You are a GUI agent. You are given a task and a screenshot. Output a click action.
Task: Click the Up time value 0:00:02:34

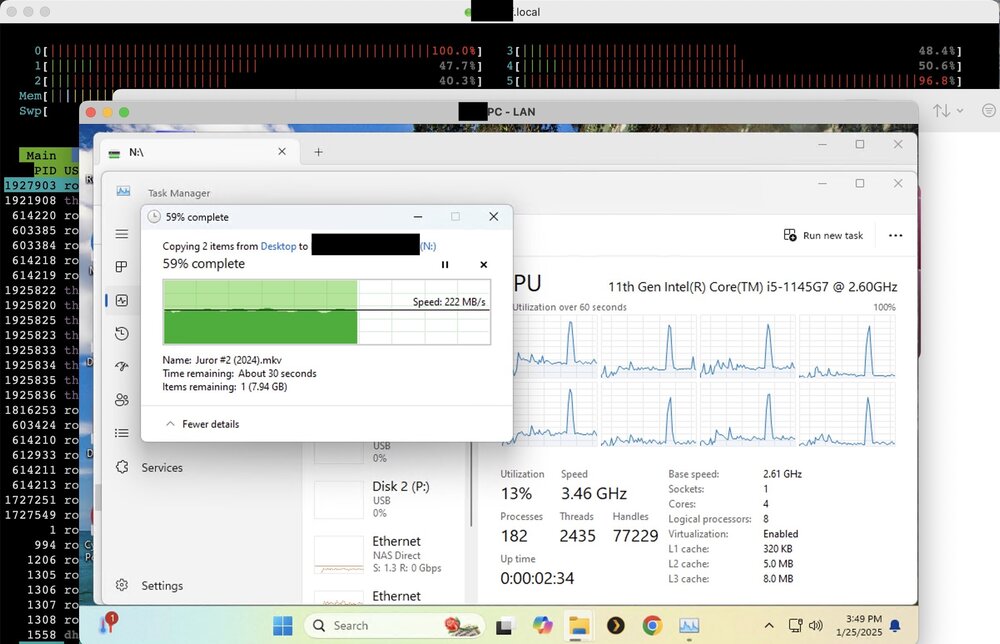(537, 578)
